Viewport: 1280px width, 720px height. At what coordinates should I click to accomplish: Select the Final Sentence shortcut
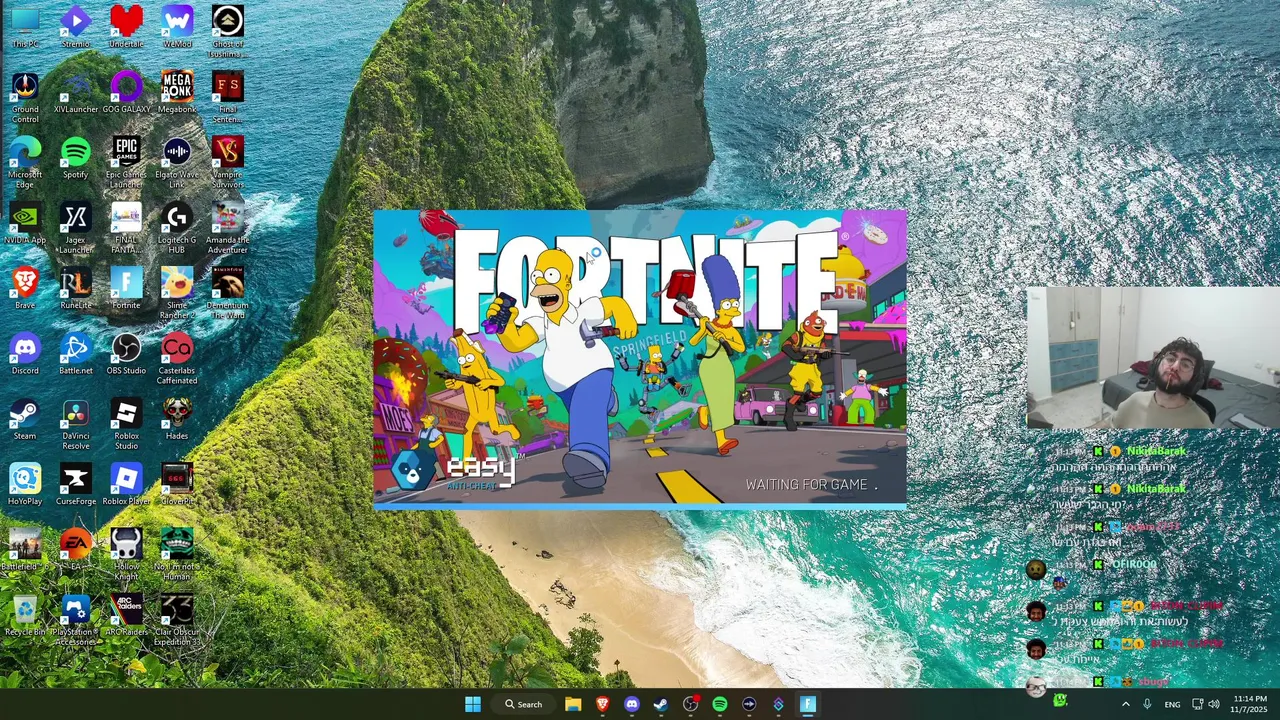227,98
